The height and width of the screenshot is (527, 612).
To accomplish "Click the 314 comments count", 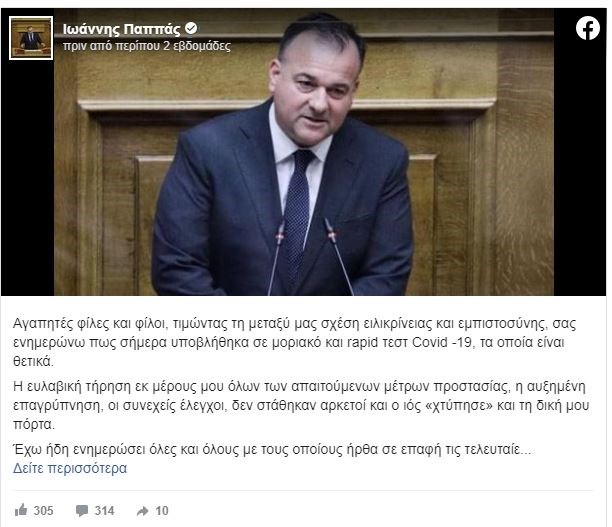I will (x=104, y=511).
